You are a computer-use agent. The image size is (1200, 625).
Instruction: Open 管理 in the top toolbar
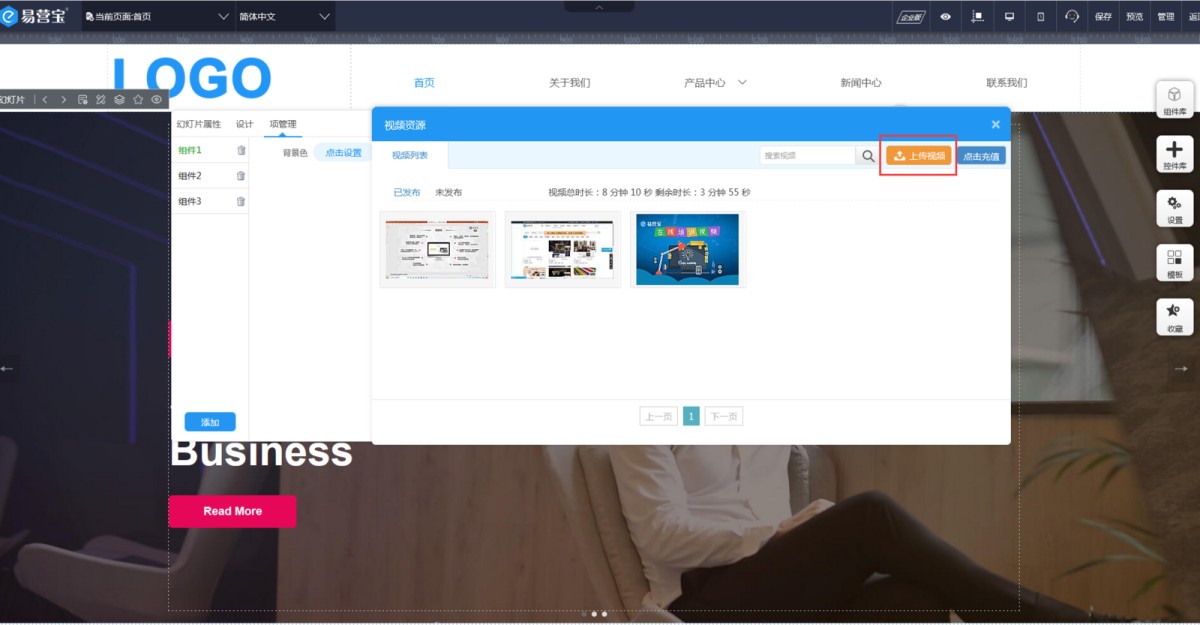pyautogui.click(x=1165, y=17)
